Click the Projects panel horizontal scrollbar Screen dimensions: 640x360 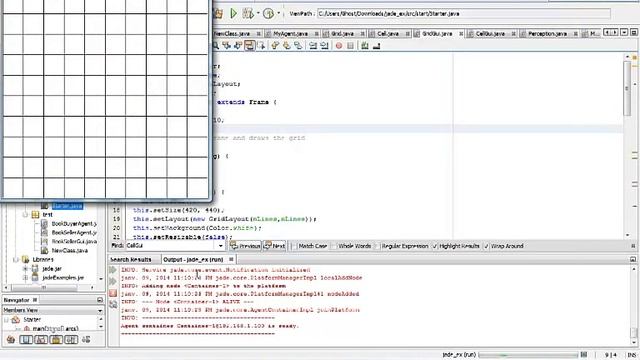coord(43,288)
